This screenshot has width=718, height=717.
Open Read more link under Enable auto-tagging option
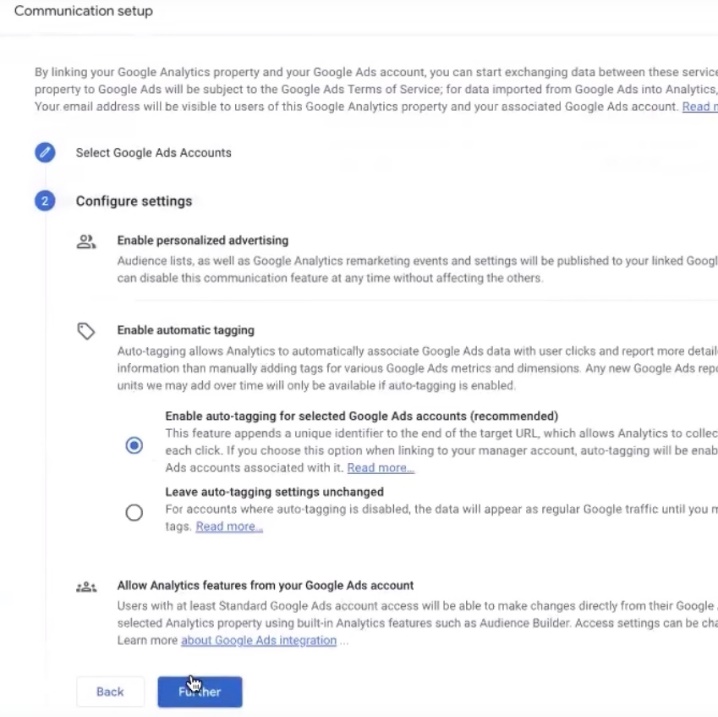tap(380, 468)
